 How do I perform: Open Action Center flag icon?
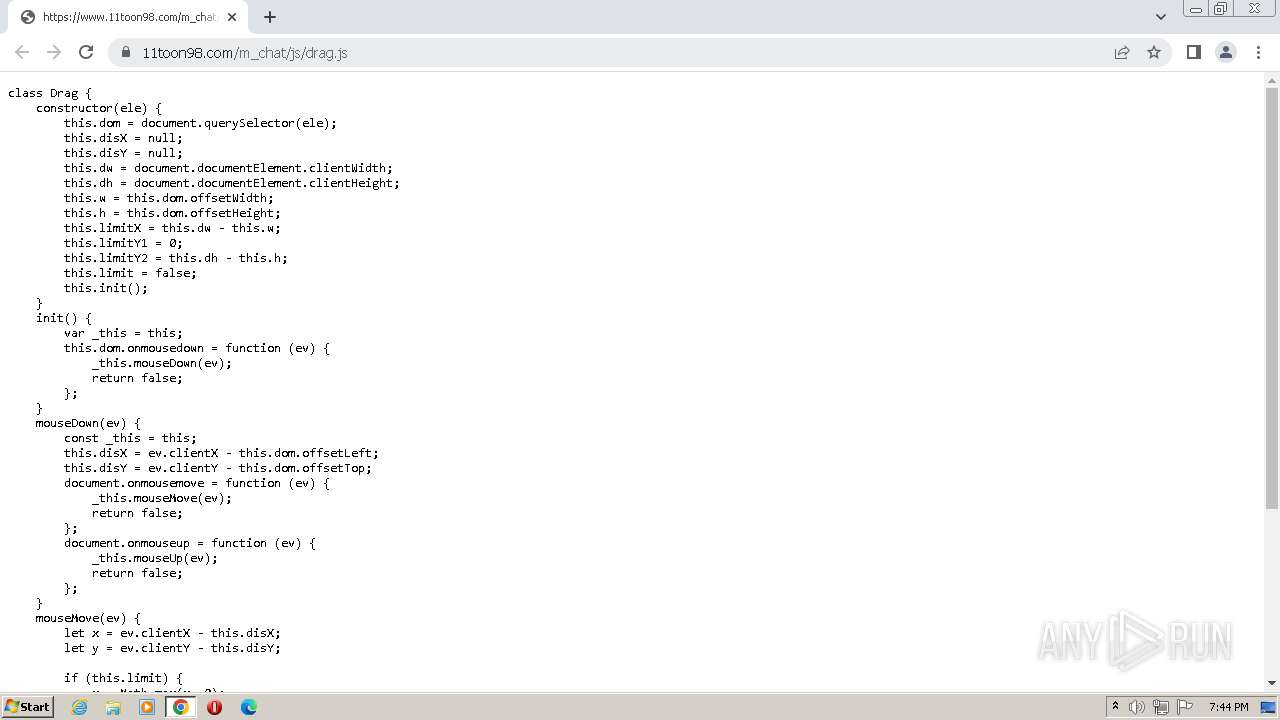(x=1185, y=707)
